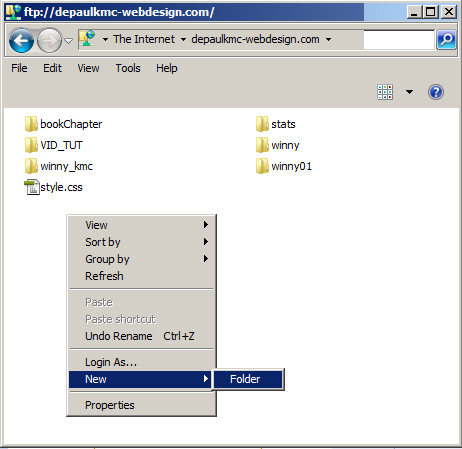
Task: Select the VID_TUT folder
Action: click(54, 145)
